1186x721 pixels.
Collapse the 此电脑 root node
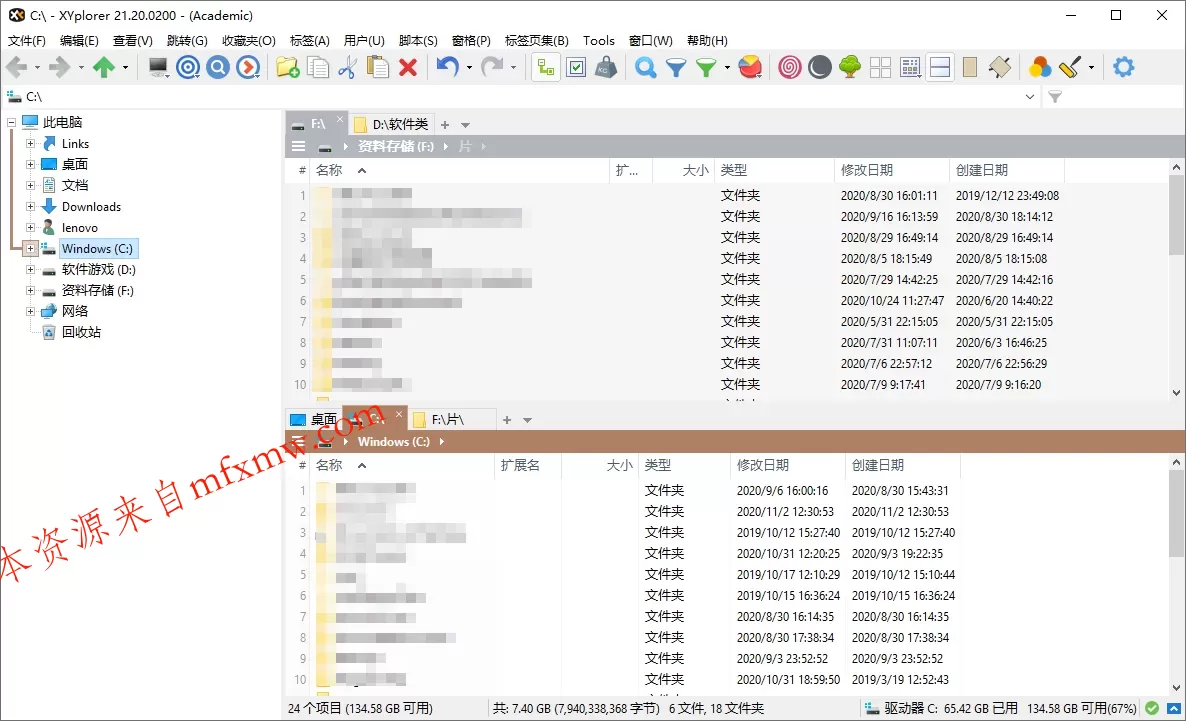pos(11,122)
